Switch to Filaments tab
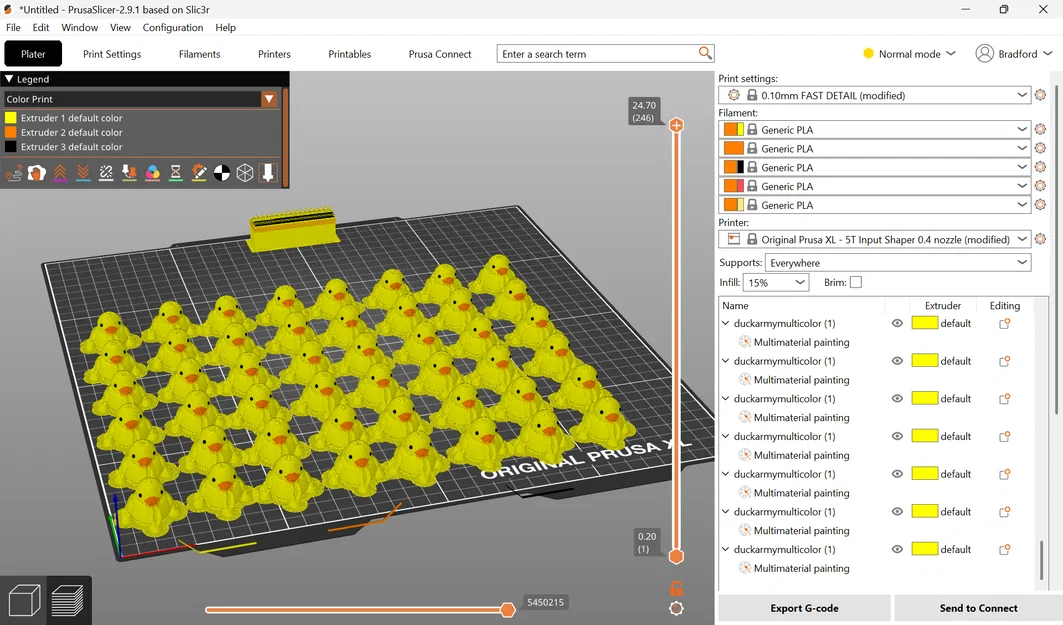This screenshot has width=1063, height=625. click(199, 54)
